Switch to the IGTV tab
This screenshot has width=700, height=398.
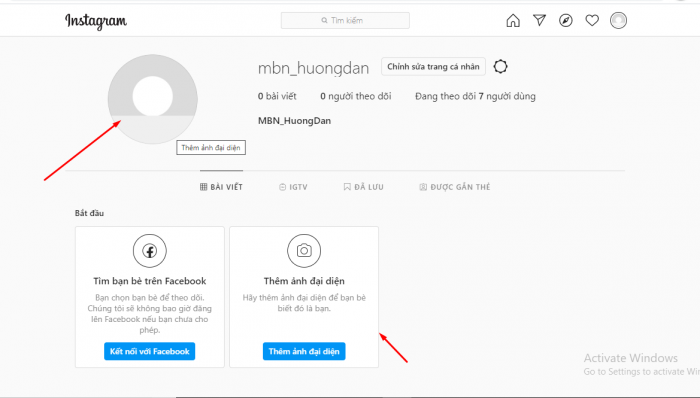(293, 187)
